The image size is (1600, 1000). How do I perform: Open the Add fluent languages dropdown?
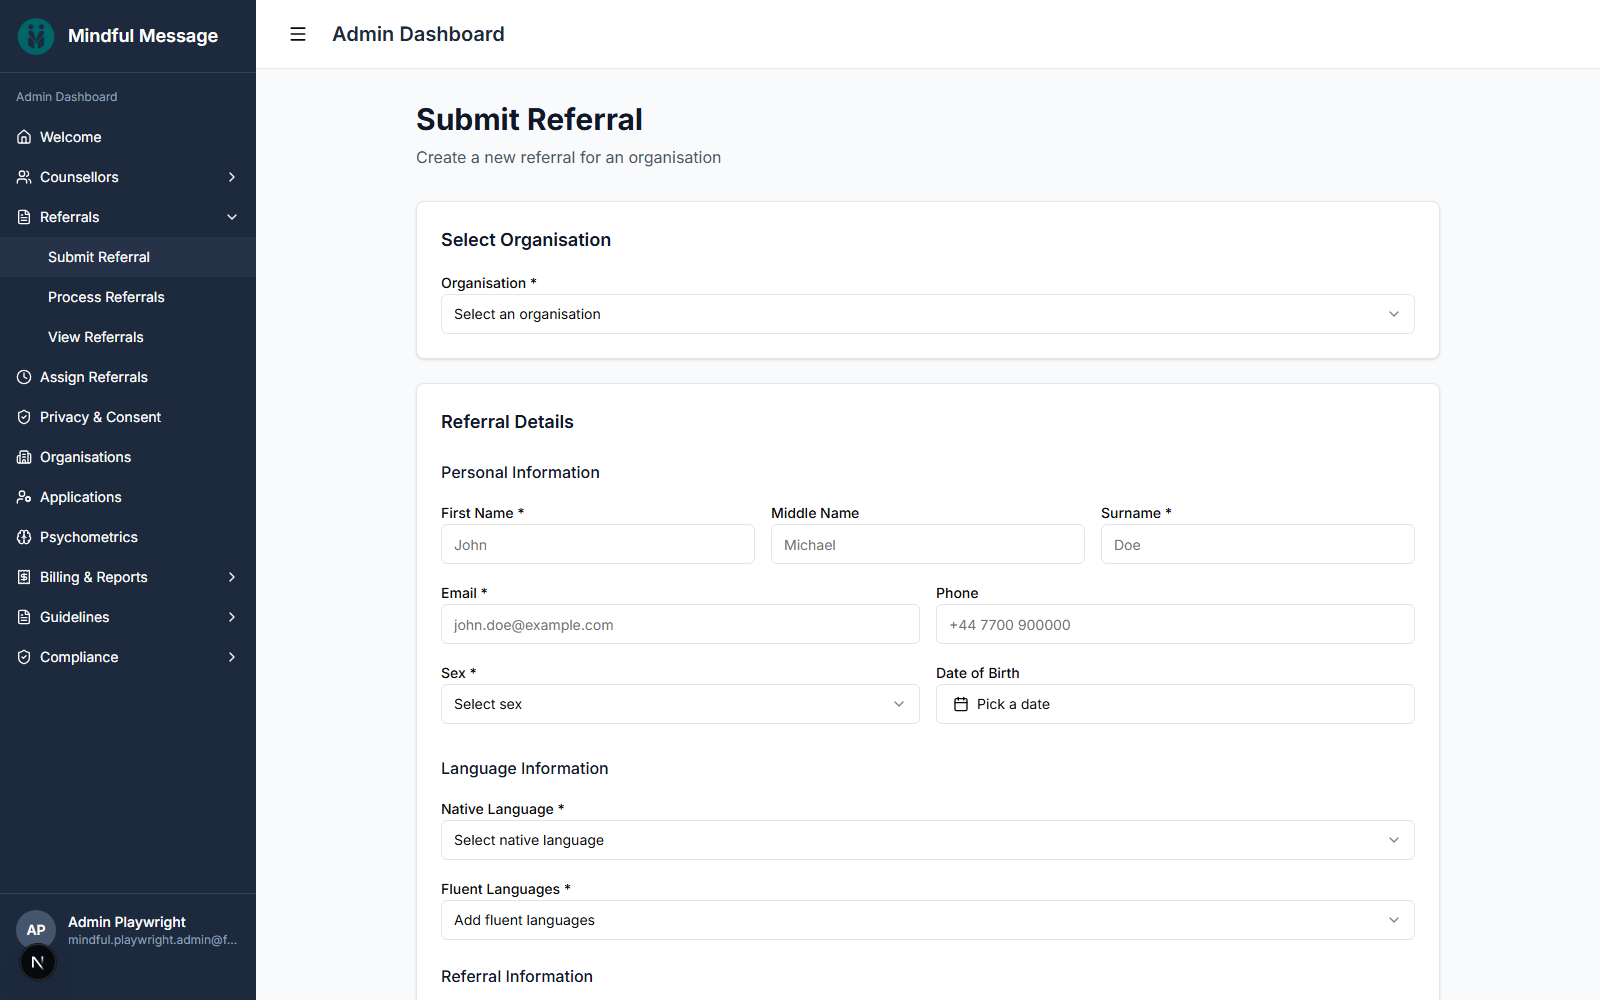tap(928, 920)
